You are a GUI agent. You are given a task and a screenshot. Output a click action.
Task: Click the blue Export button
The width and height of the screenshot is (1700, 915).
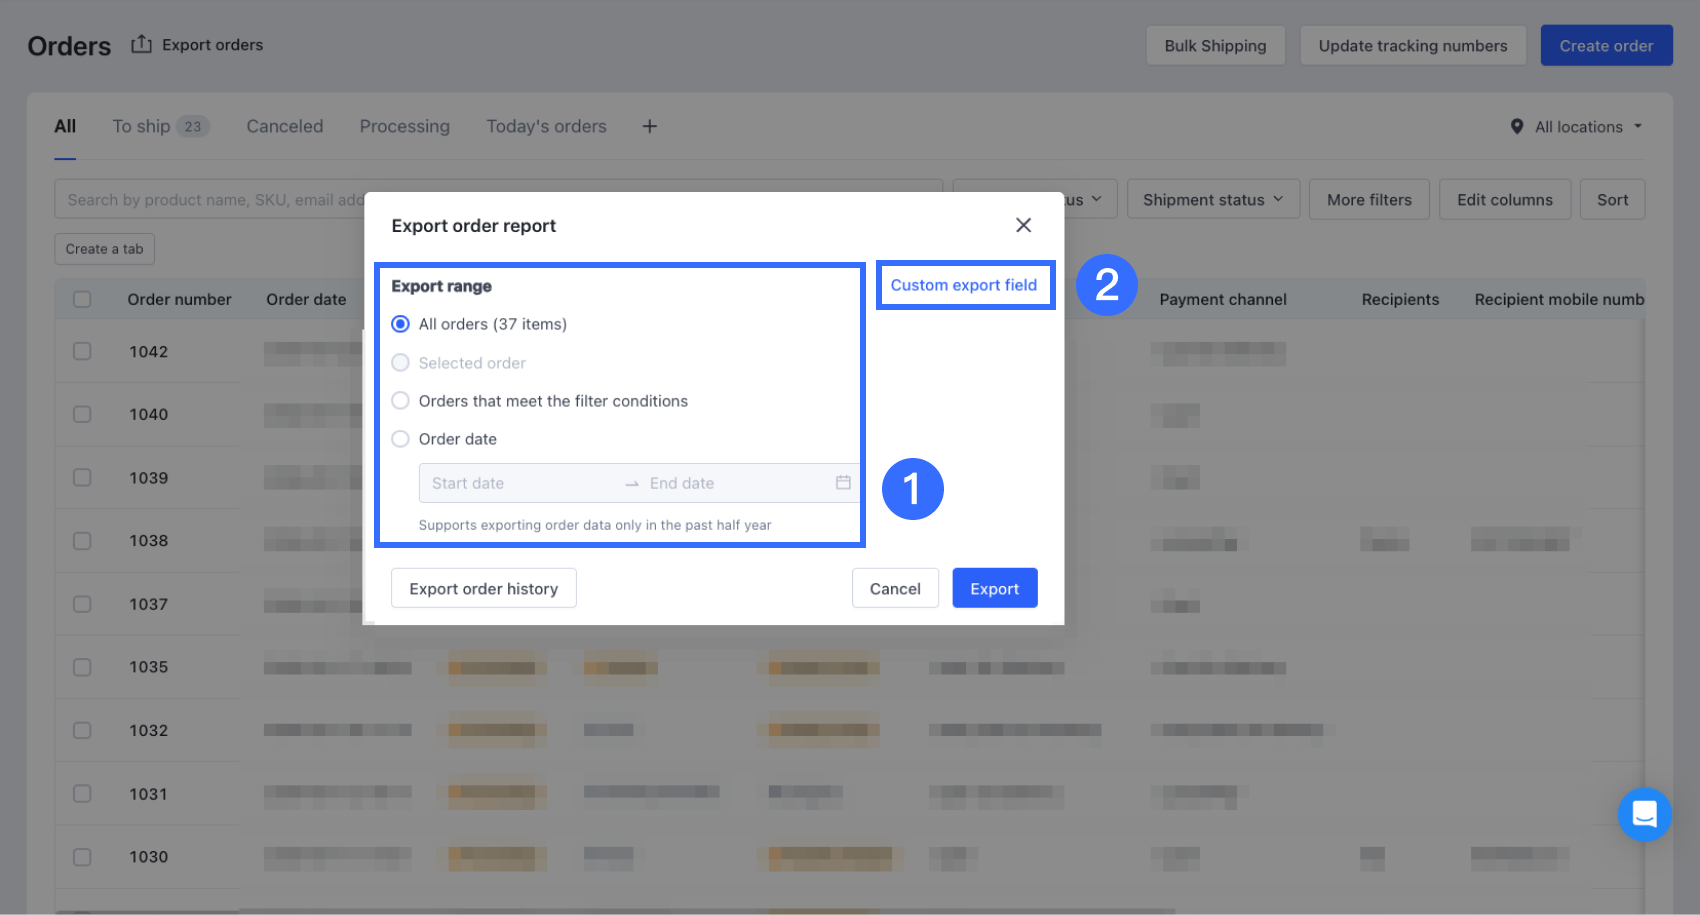(994, 588)
